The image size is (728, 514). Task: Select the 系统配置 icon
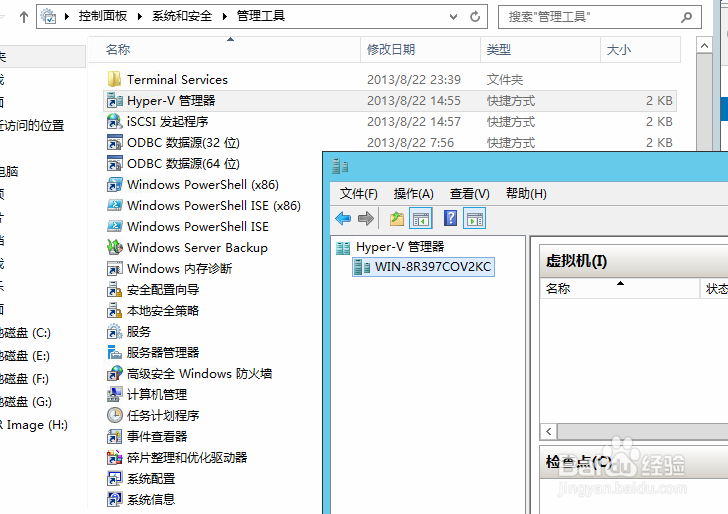coord(114,478)
